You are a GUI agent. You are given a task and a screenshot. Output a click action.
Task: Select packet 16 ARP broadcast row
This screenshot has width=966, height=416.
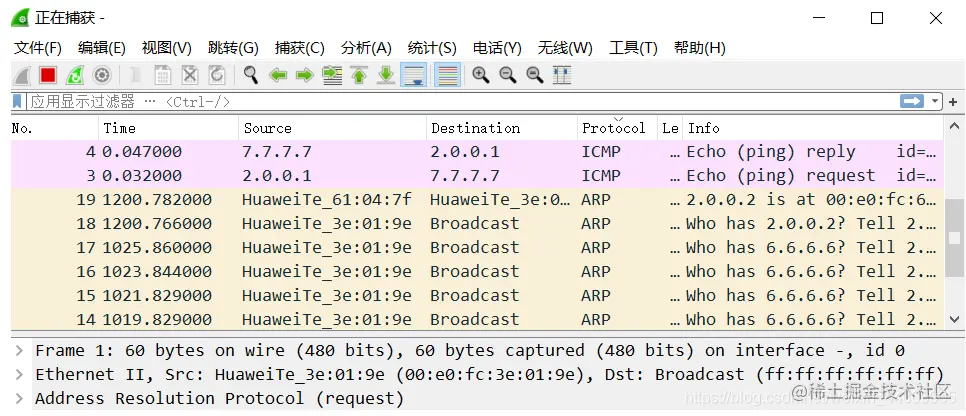point(477,272)
